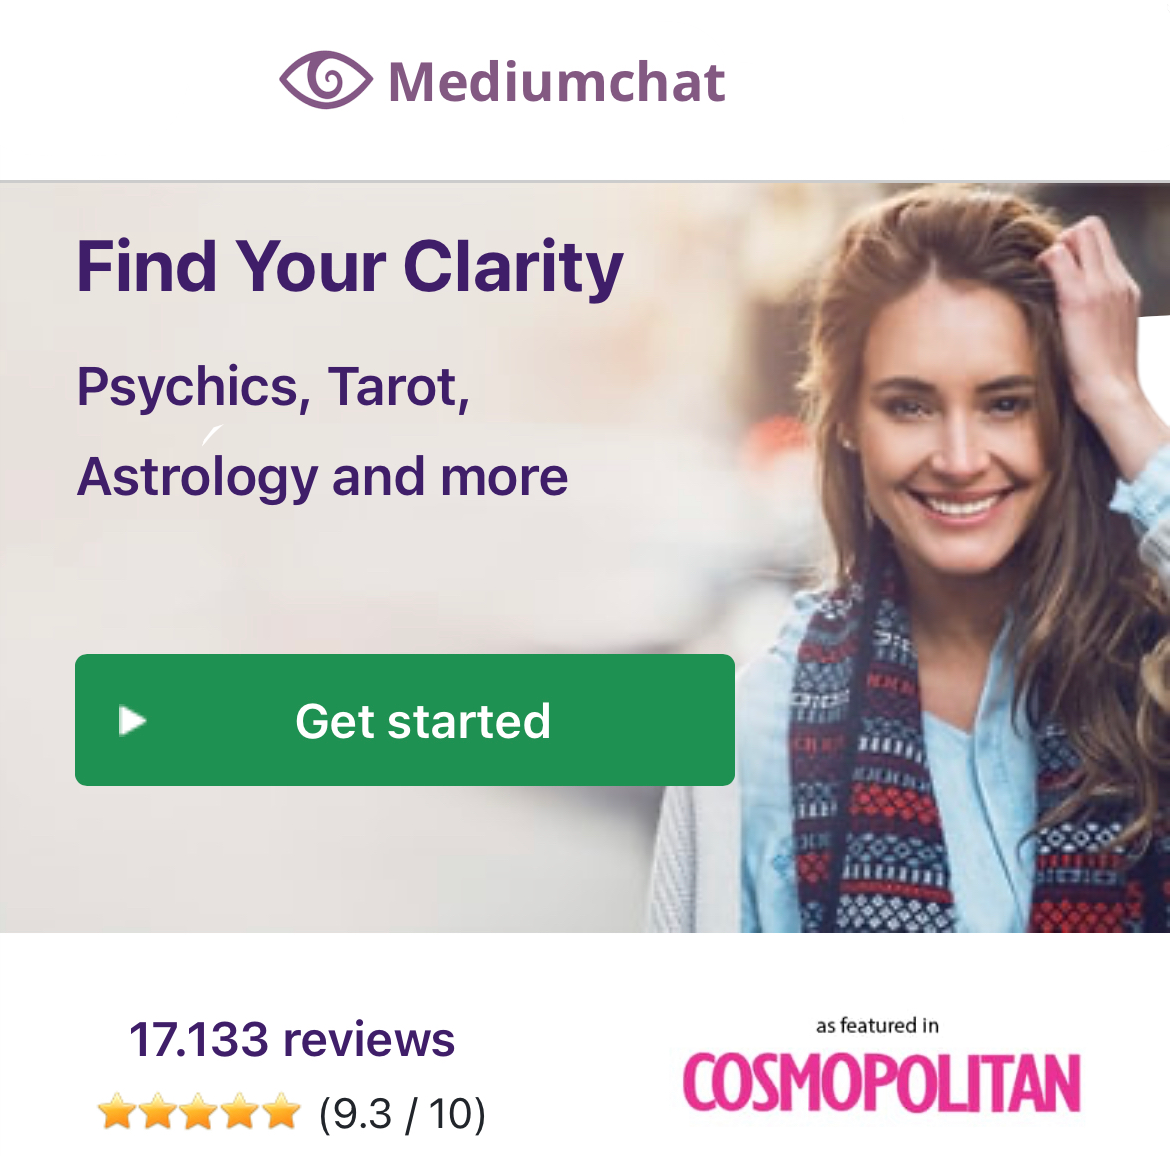Click the as featured in caption
Image resolution: width=1170 pixels, height=1161 pixels.
(x=877, y=1025)
